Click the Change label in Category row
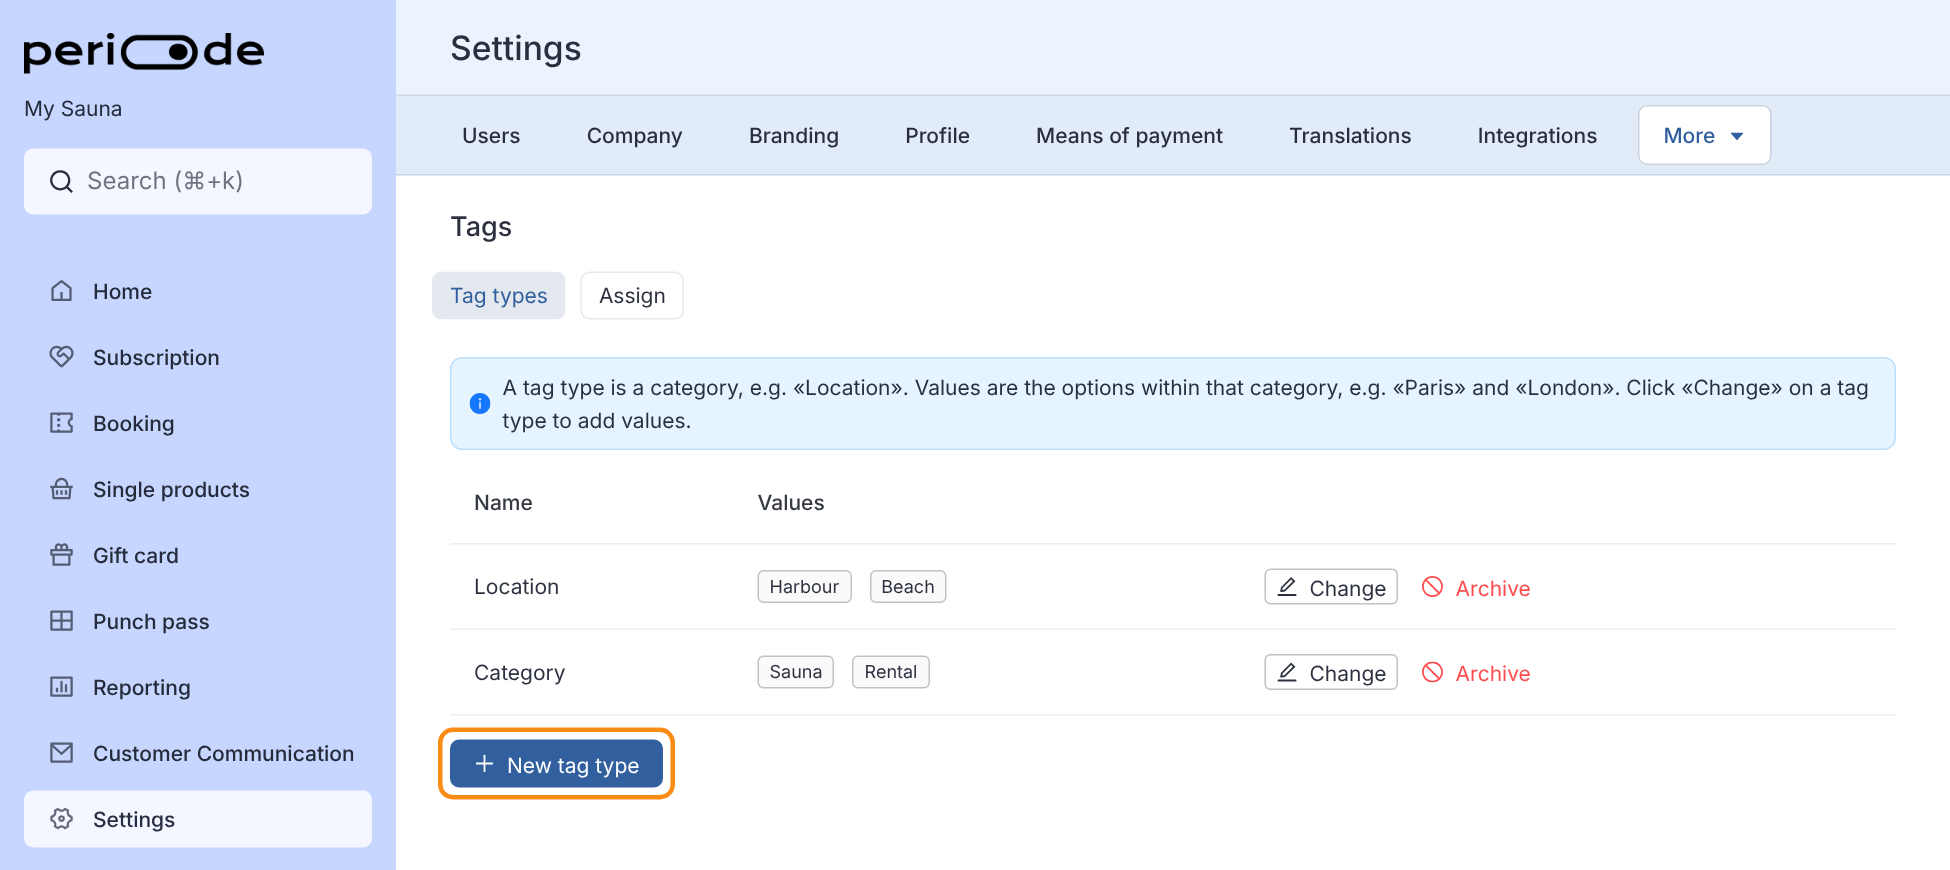The image size is (1950, 870). tap(1347, 673)
